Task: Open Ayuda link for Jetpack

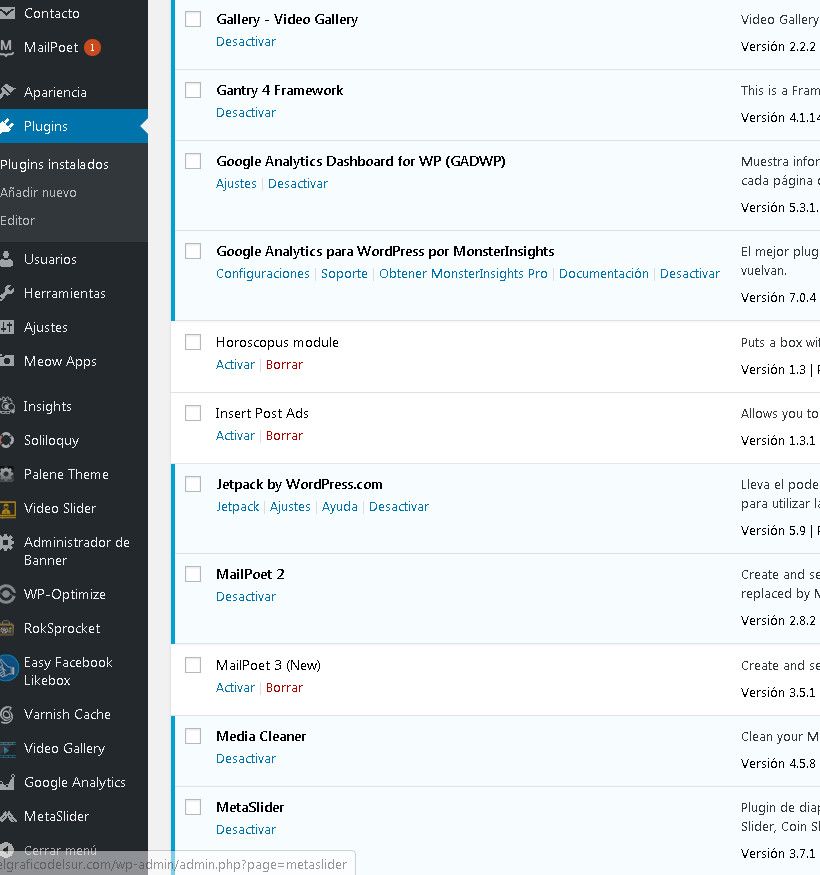Action: [x=339, y=507]
